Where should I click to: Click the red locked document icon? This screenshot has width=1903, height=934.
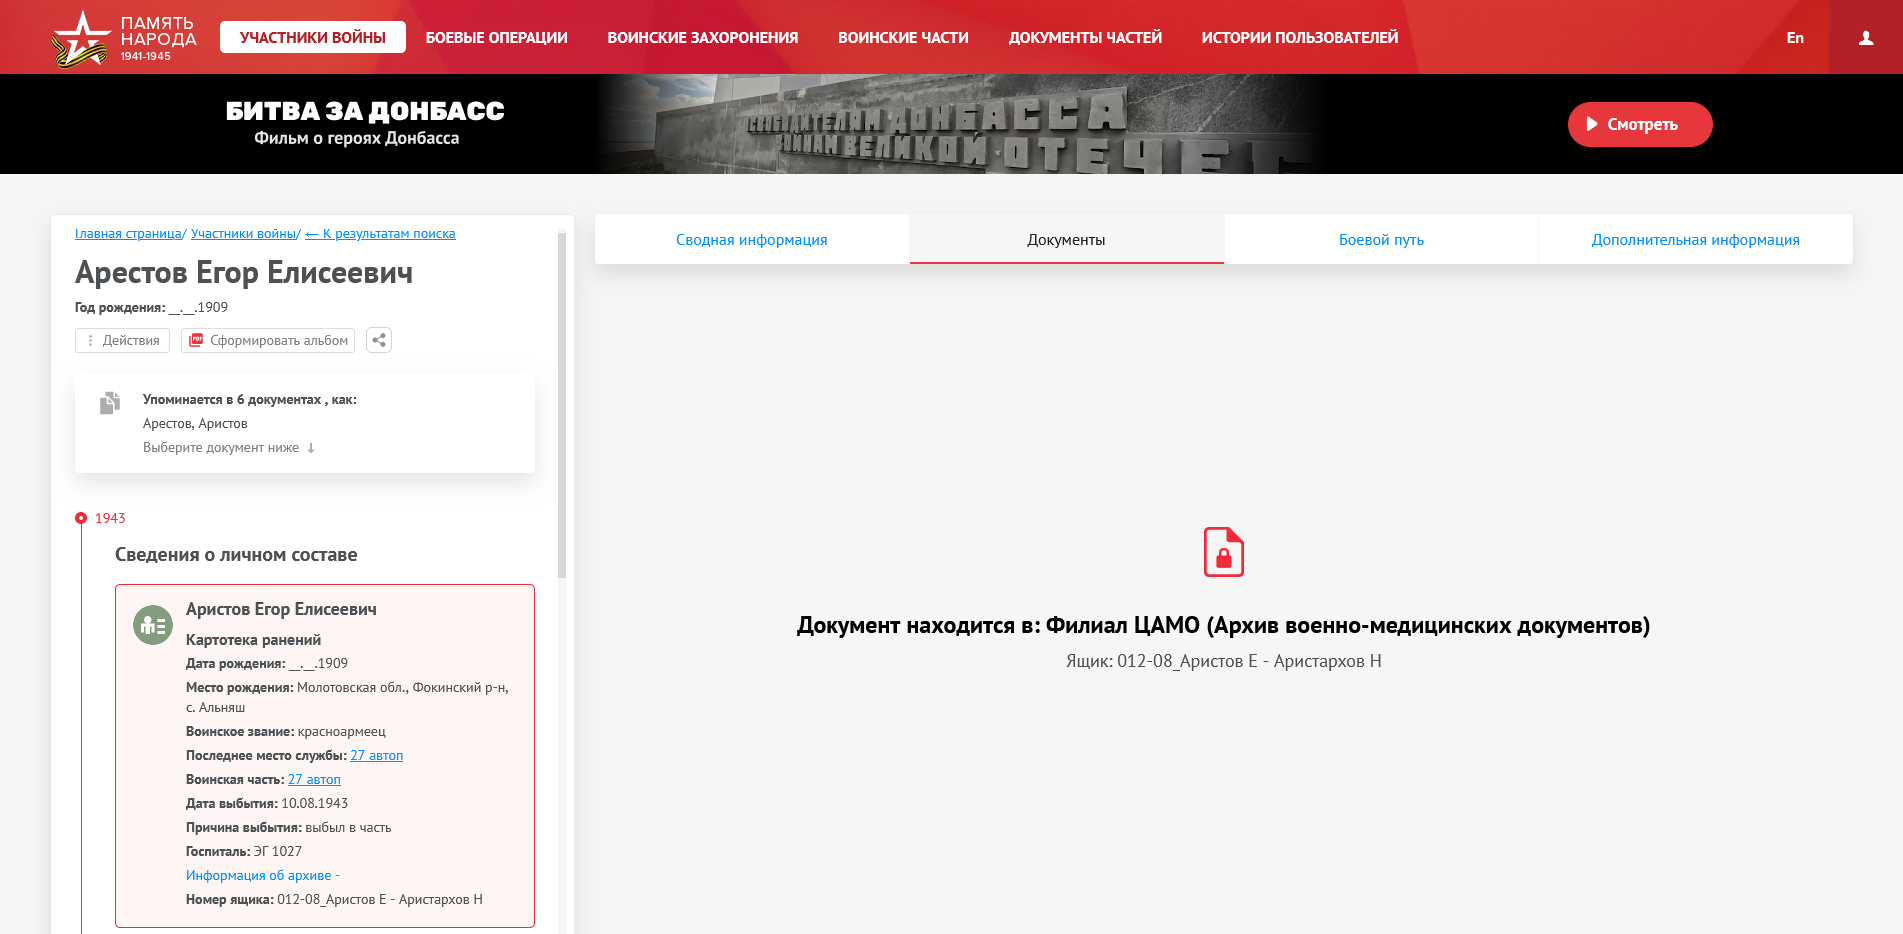tap(1223, 552)
